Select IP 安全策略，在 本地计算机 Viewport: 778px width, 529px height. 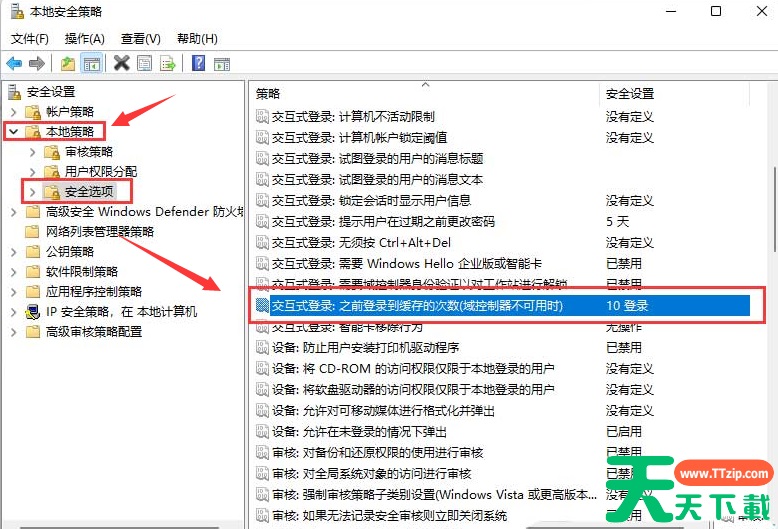121,312
